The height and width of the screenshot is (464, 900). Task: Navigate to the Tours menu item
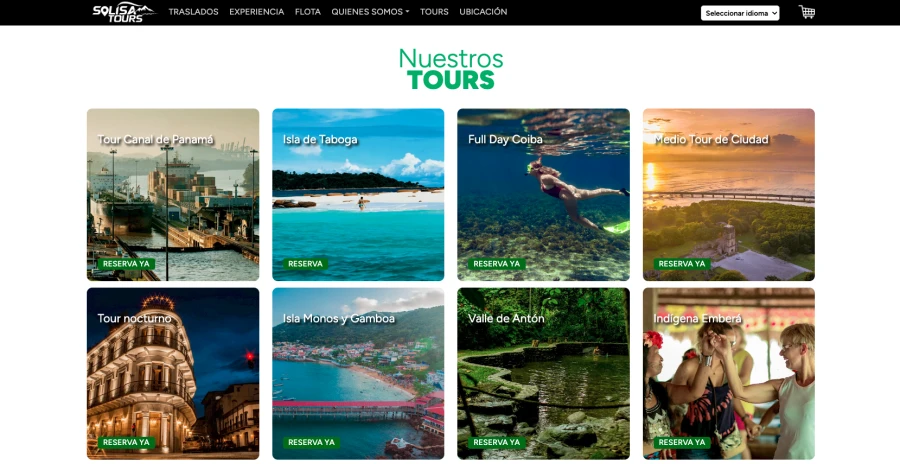[x=434, y=11]
